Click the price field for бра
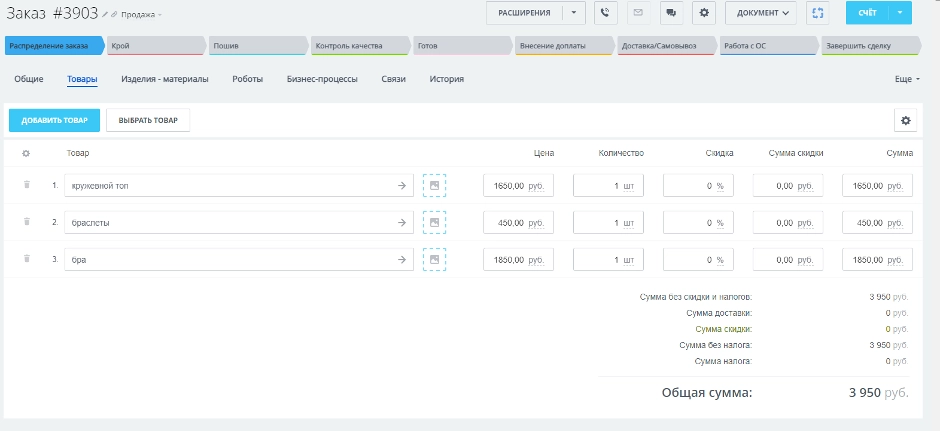 click(518, 259)
